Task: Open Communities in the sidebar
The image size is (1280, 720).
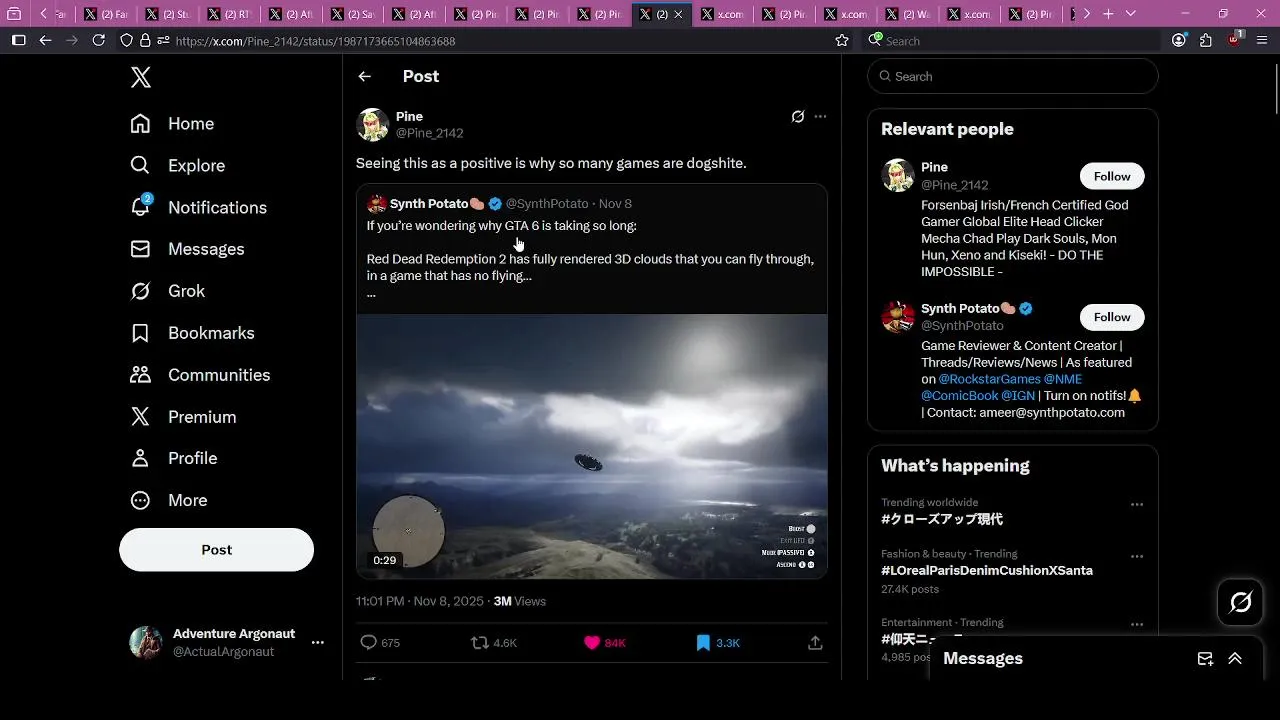Action: [200, 375]
